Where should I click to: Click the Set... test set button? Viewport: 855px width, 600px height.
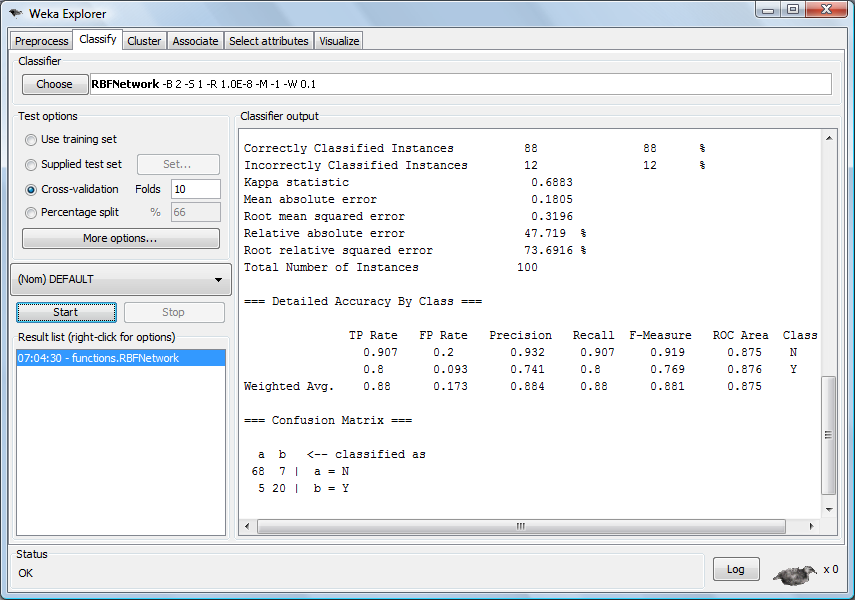(178, 164)
